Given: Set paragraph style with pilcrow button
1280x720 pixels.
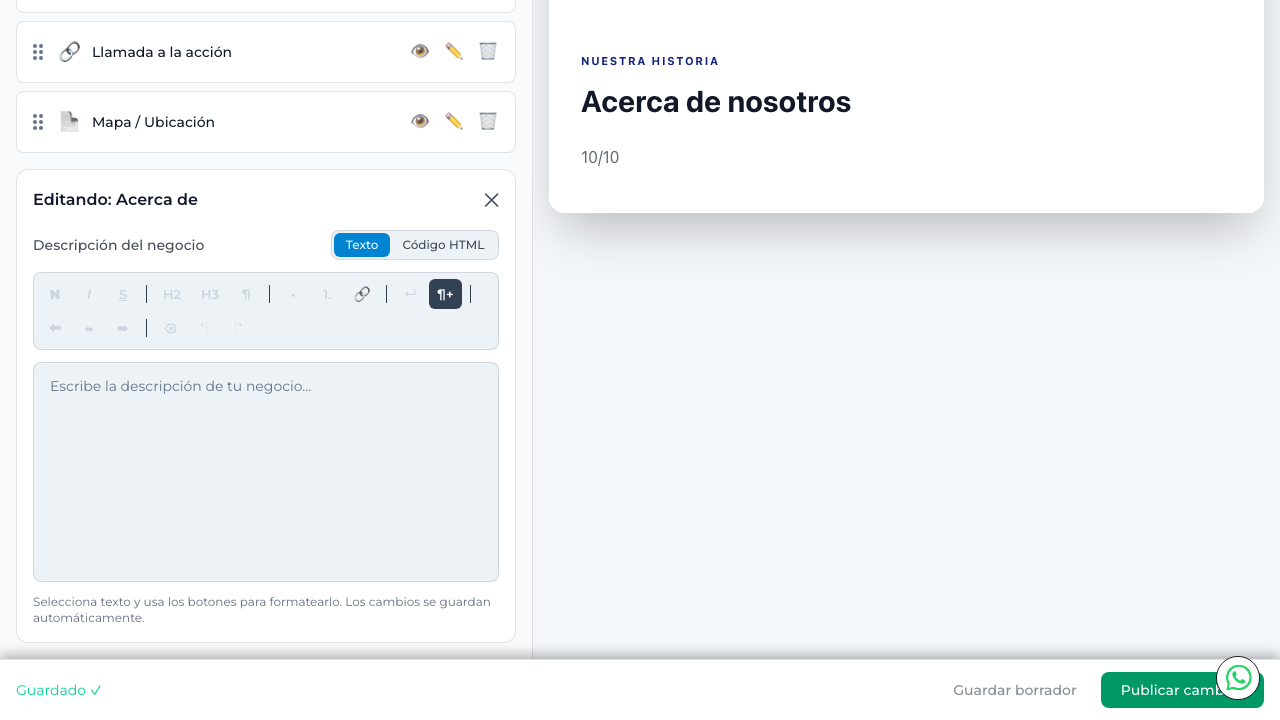Looking at the screenshot, I should [246, 294].
